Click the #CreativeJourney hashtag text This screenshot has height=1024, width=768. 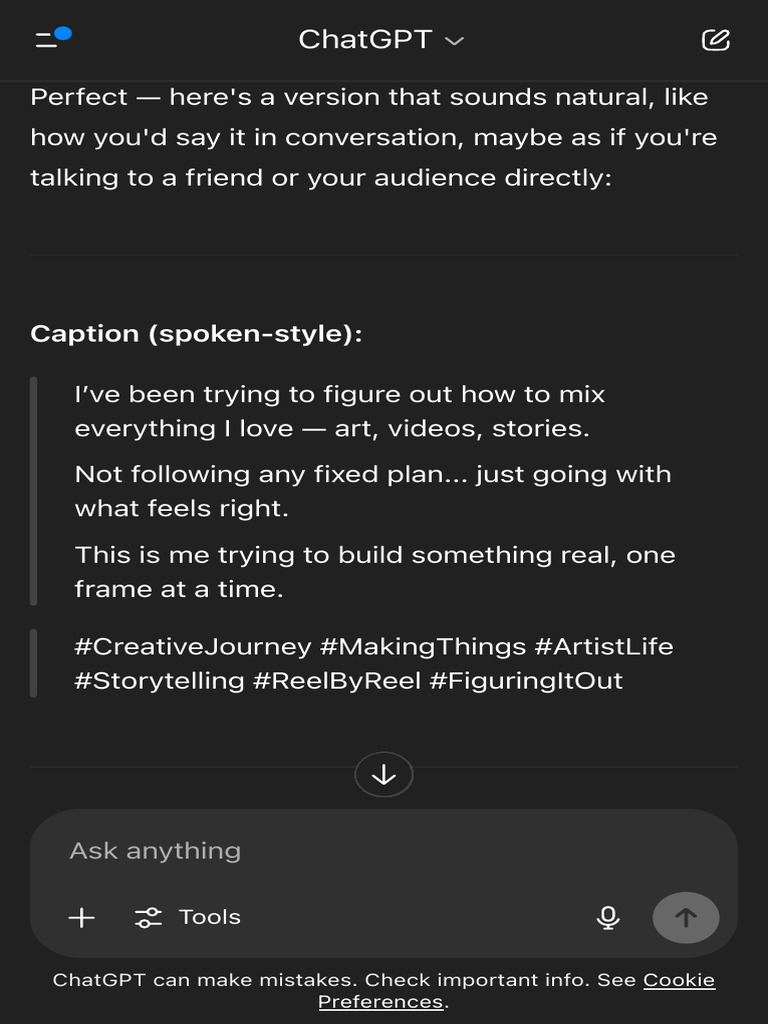pos(193,647)
